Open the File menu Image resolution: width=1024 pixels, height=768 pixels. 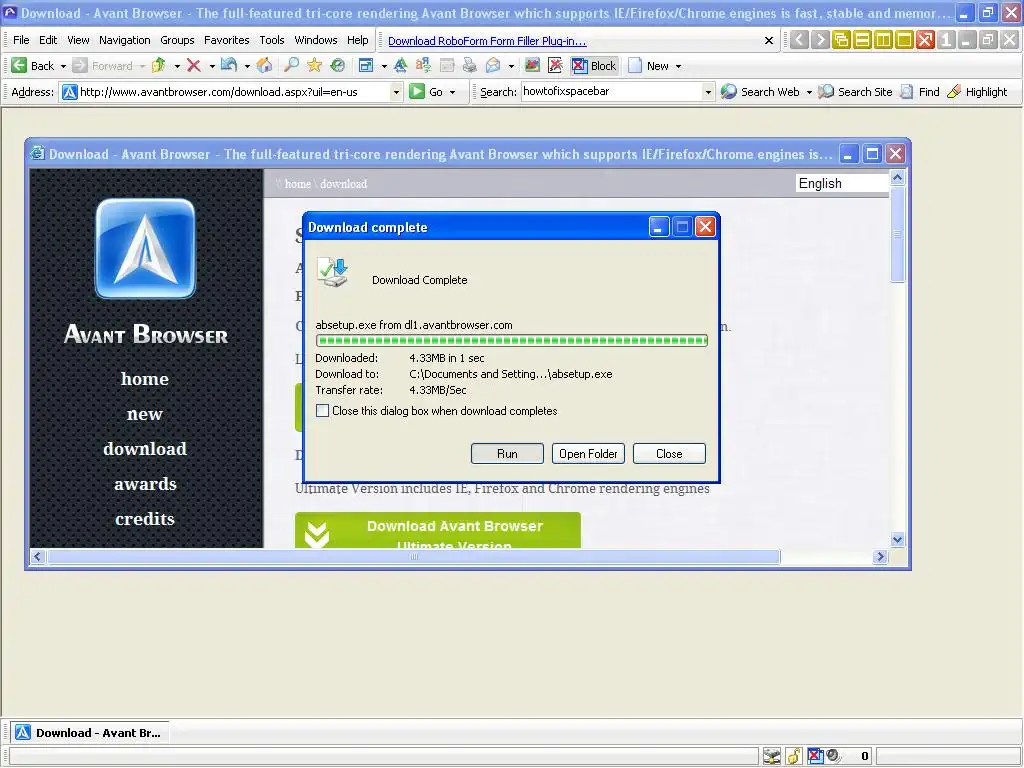pos(21,40)
